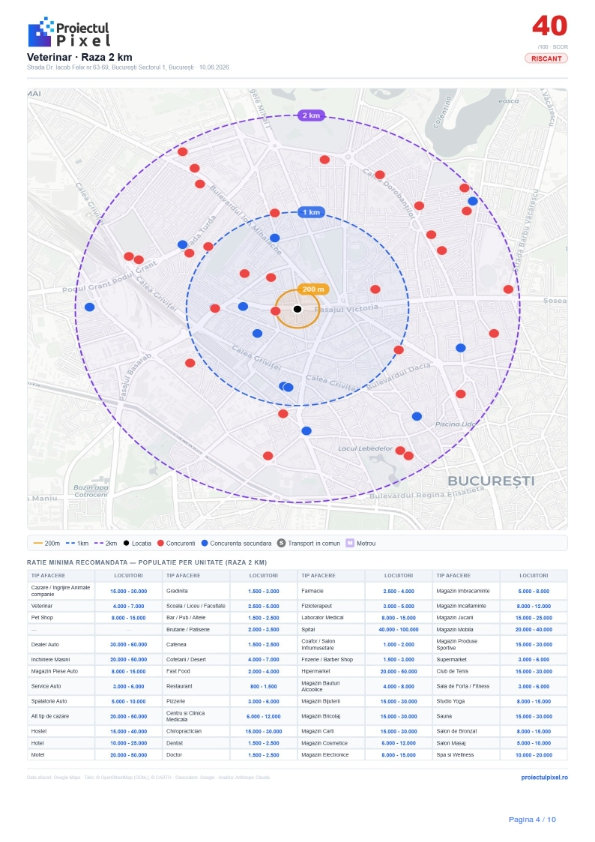Viewport: 595px width, 842px height.
Task: Click the Proiectul Pixel logo
Action: (69, 32)
